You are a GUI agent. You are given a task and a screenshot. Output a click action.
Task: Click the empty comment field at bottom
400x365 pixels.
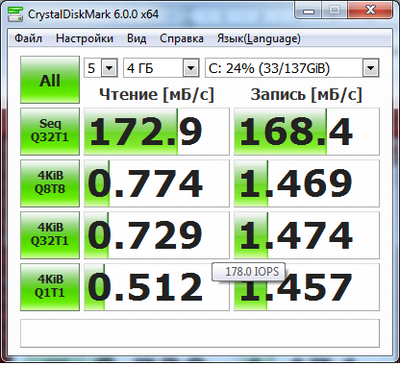pos(200,333)
